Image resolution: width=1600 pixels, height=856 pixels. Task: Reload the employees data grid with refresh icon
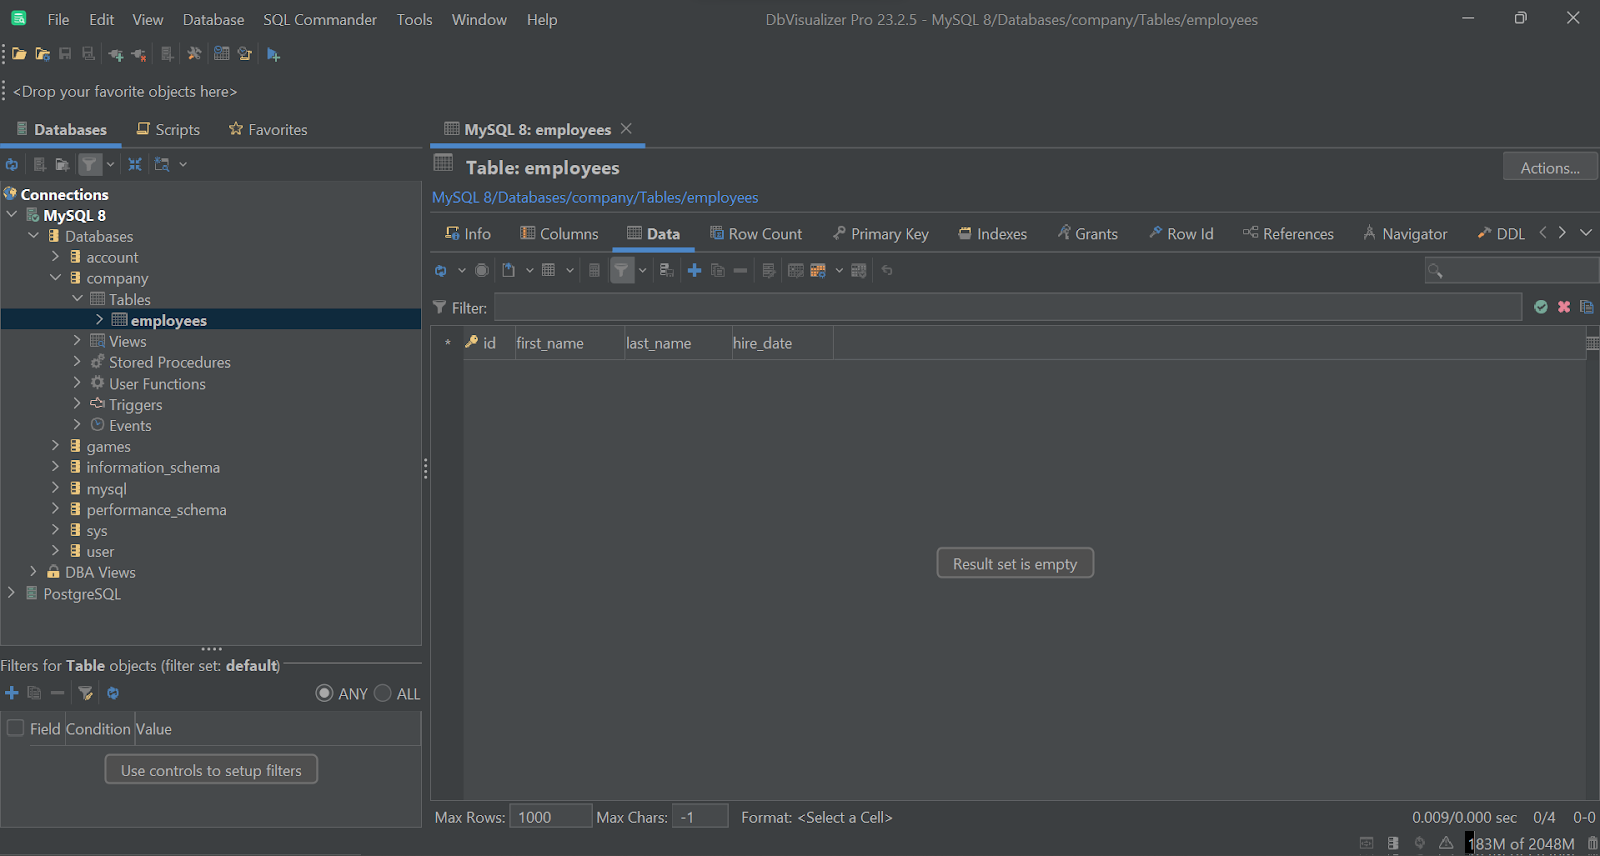pyautogui.click(x=441, y=271)
